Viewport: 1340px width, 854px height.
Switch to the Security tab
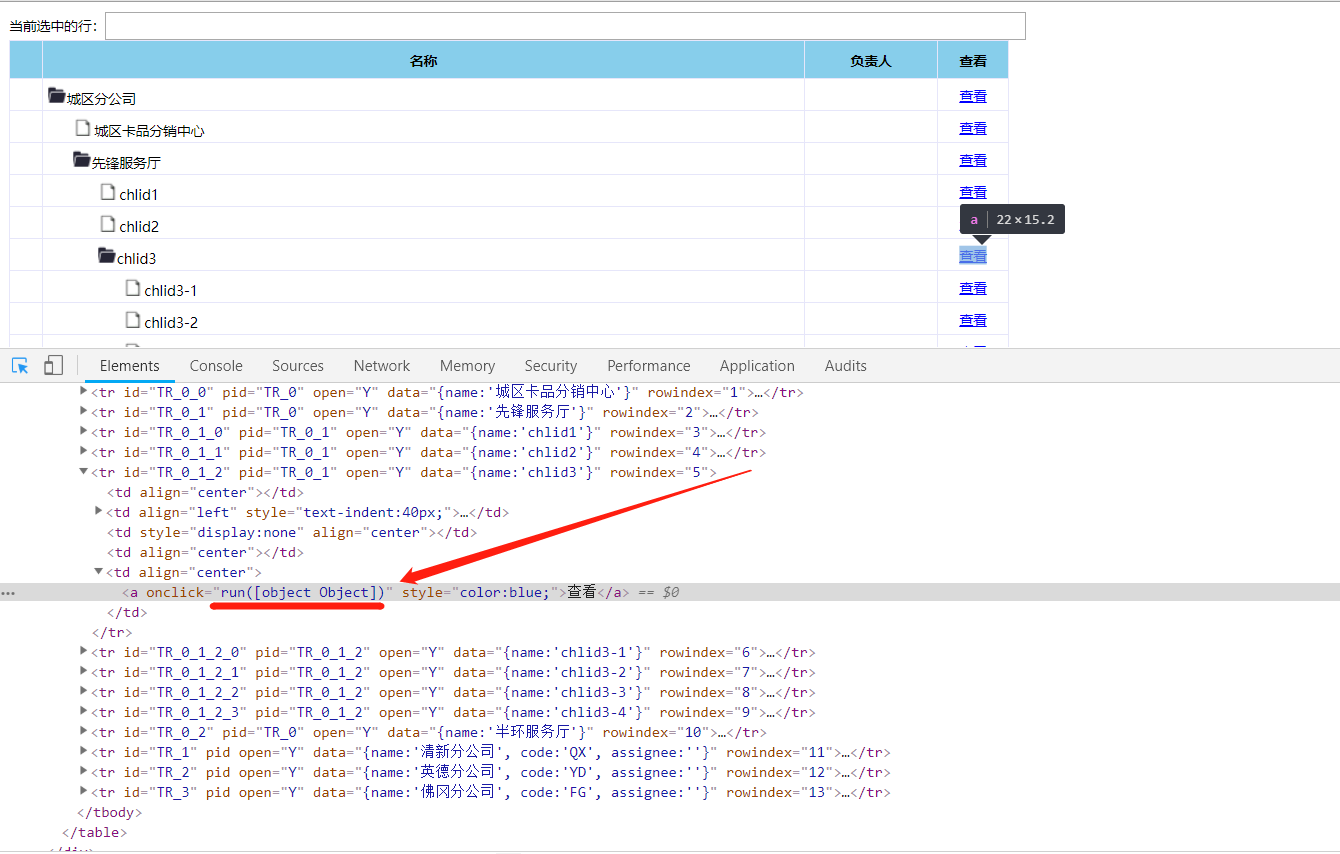click(551, 366)
